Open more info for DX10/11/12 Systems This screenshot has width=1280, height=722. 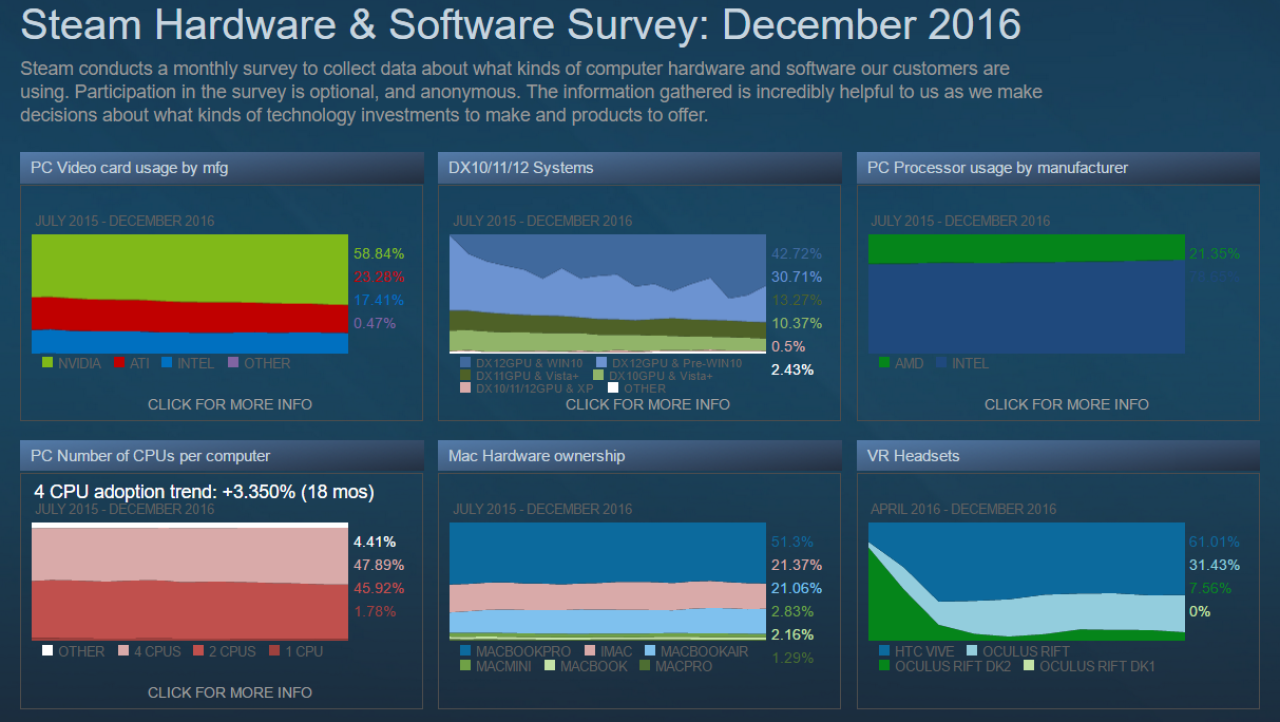point(648,404)
